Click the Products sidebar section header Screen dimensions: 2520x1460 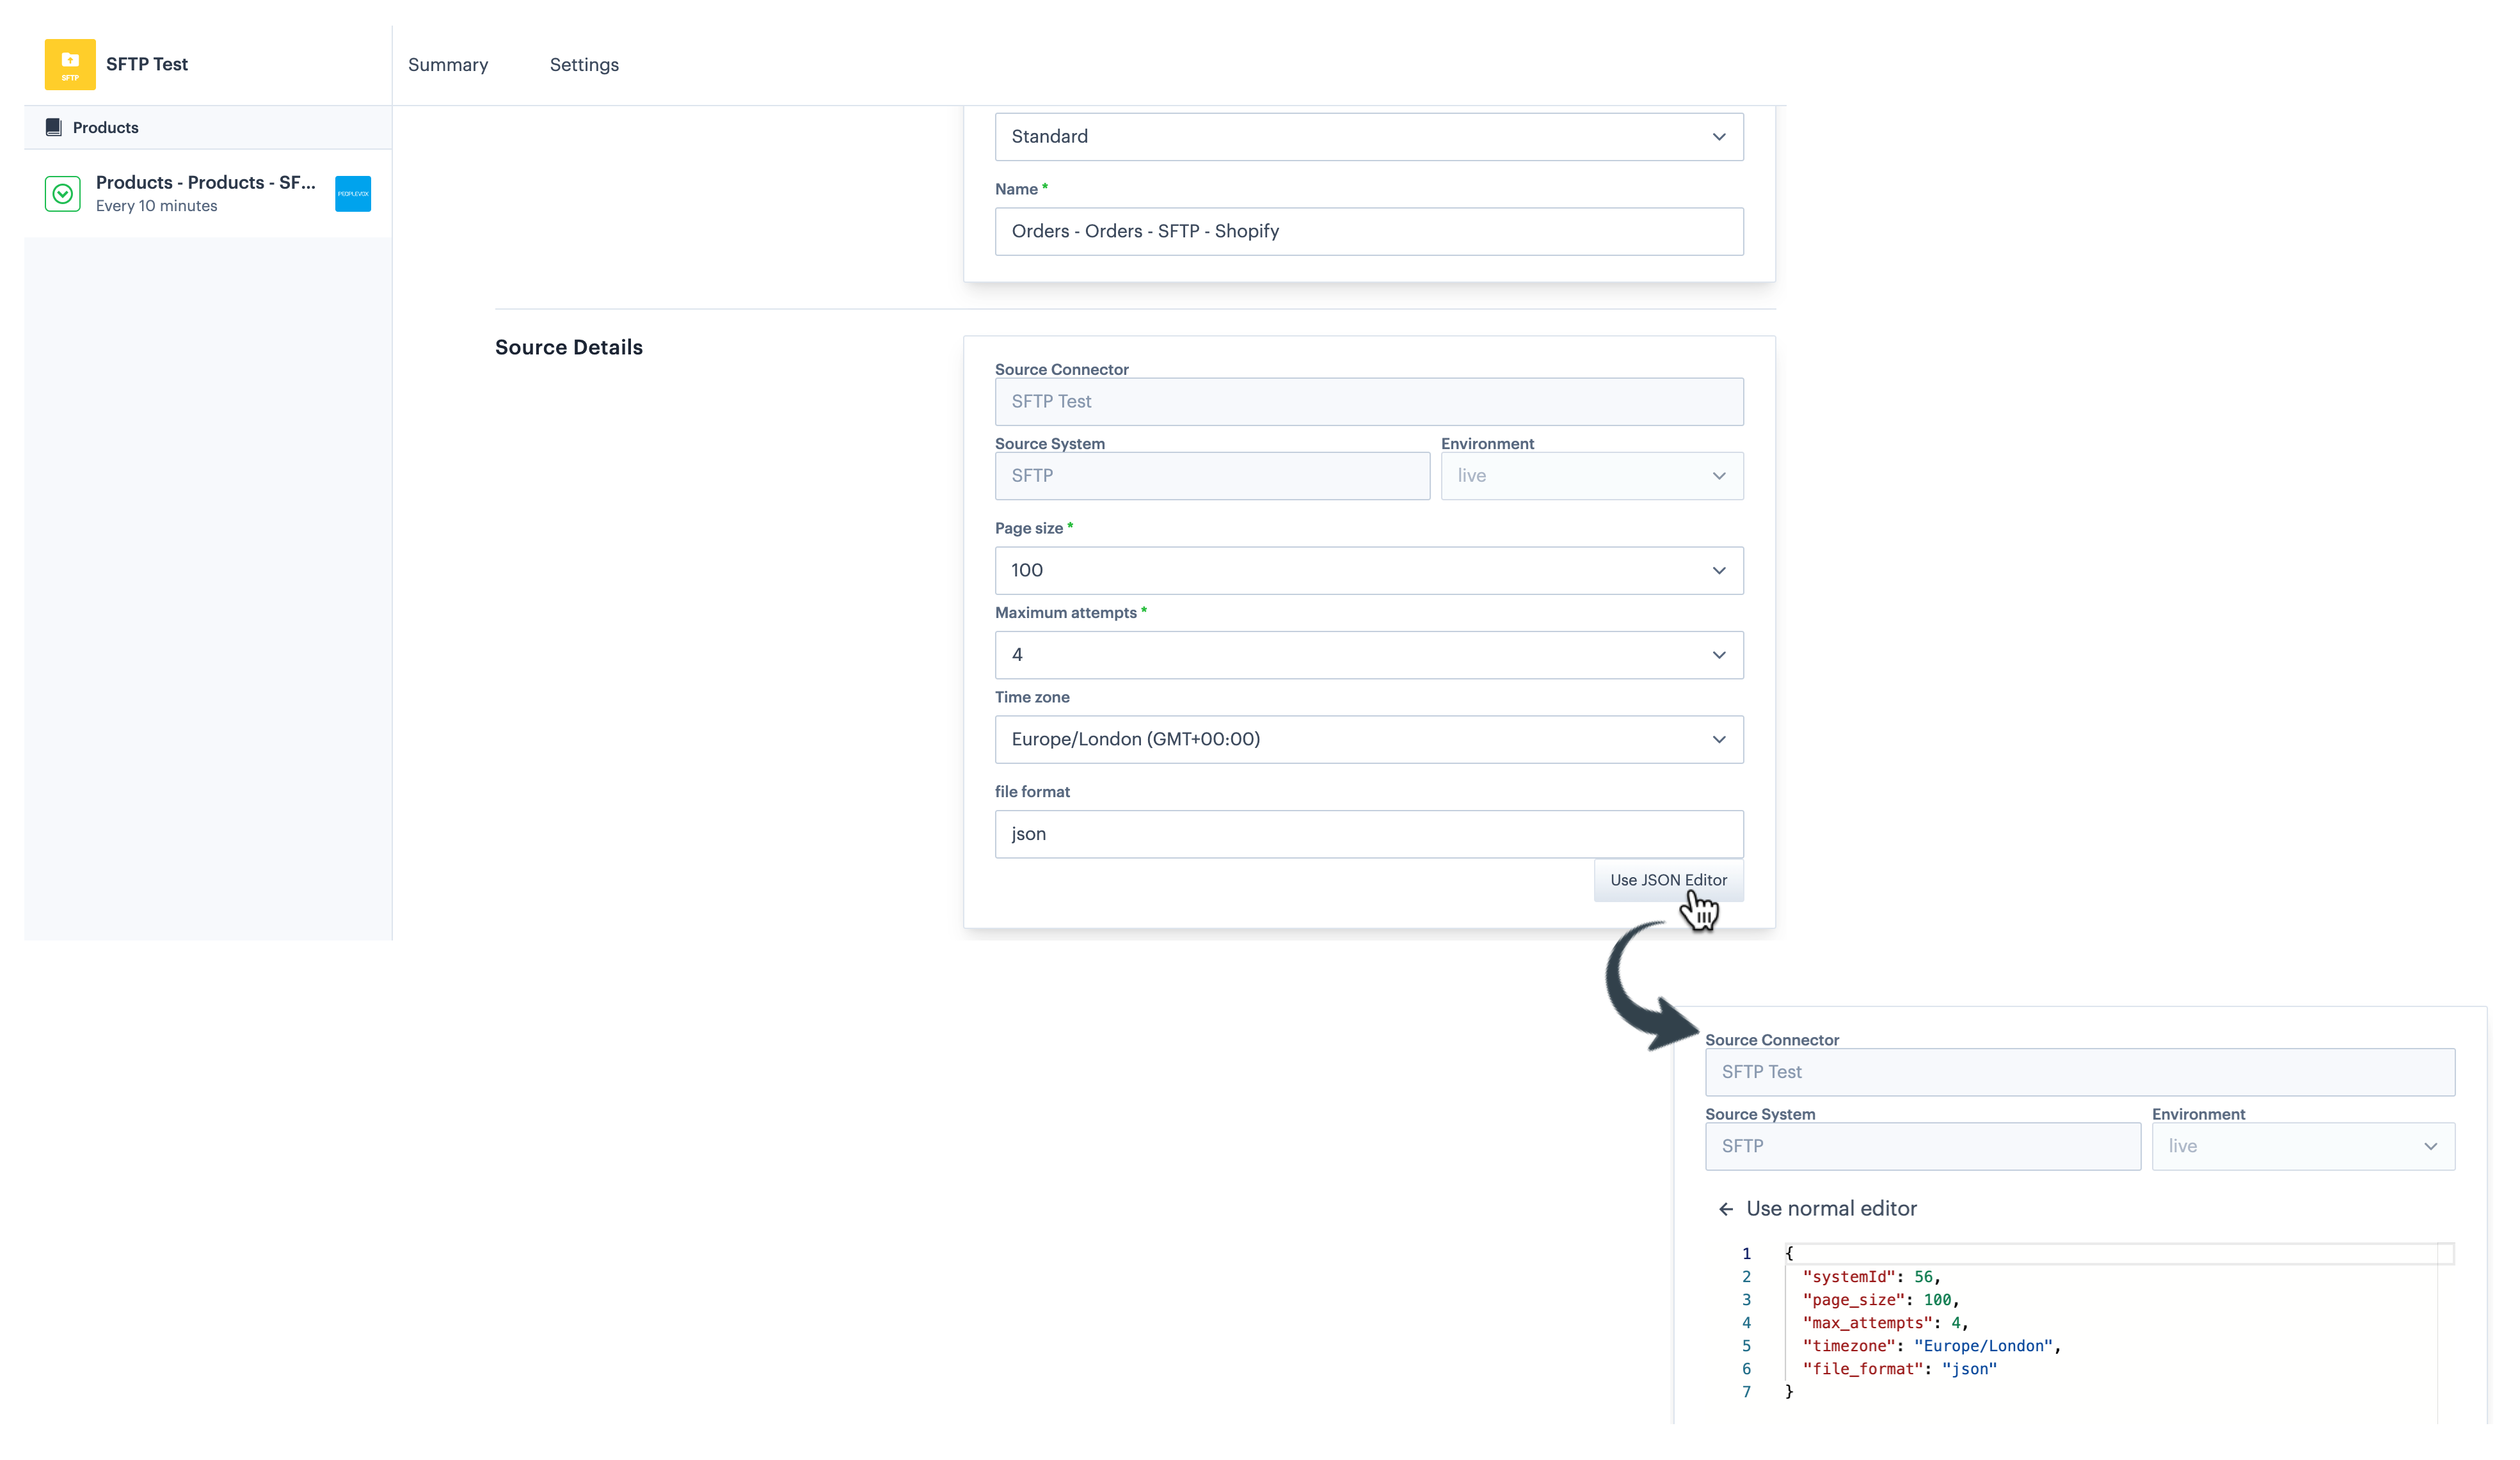tap(105, 127)
